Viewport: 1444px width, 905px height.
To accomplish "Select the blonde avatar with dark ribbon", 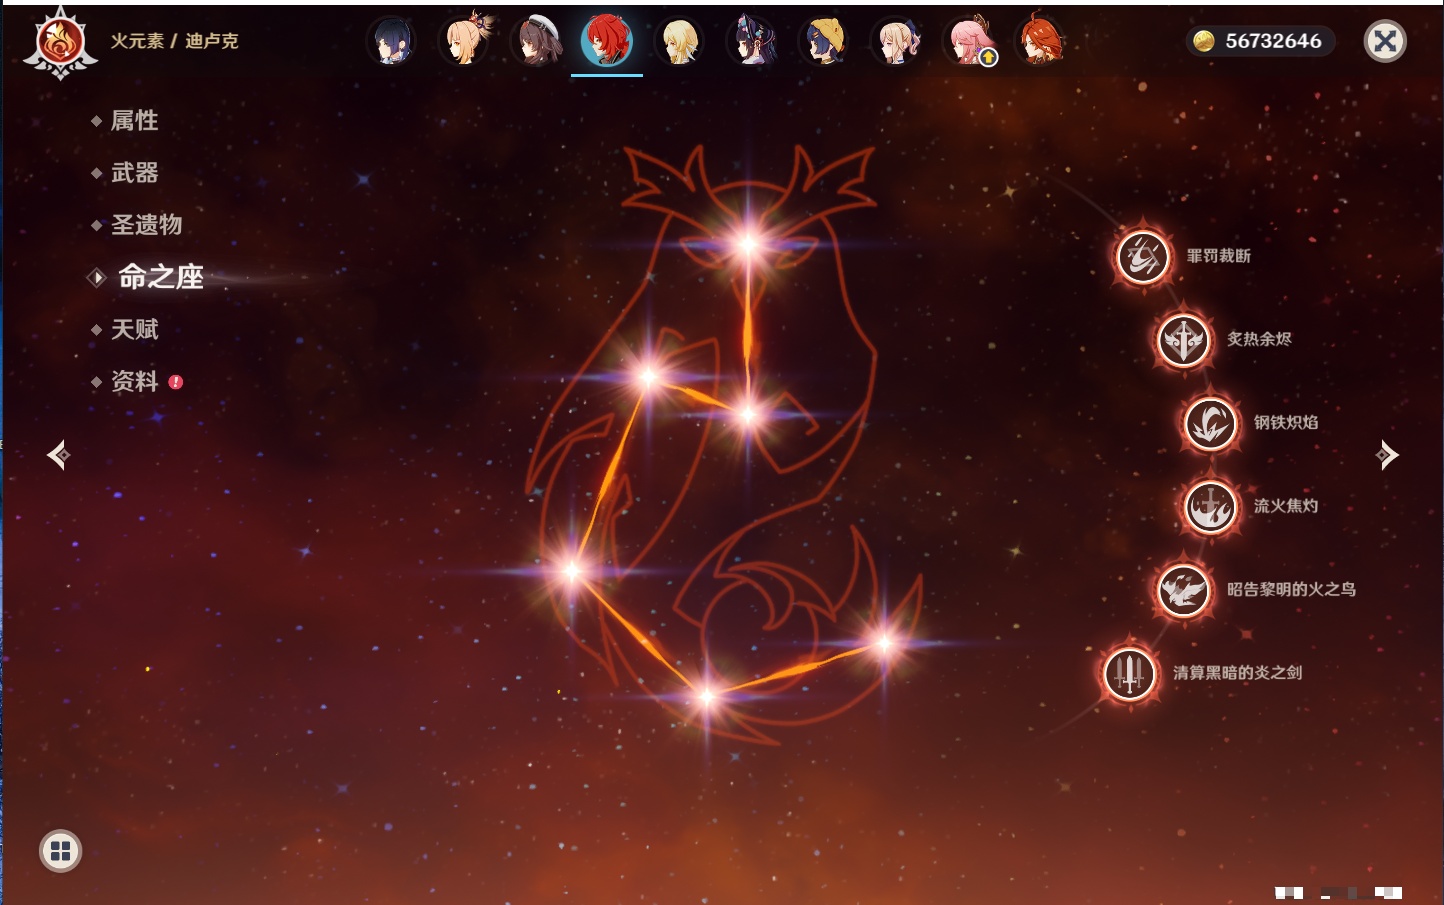I will click(896, 41).
